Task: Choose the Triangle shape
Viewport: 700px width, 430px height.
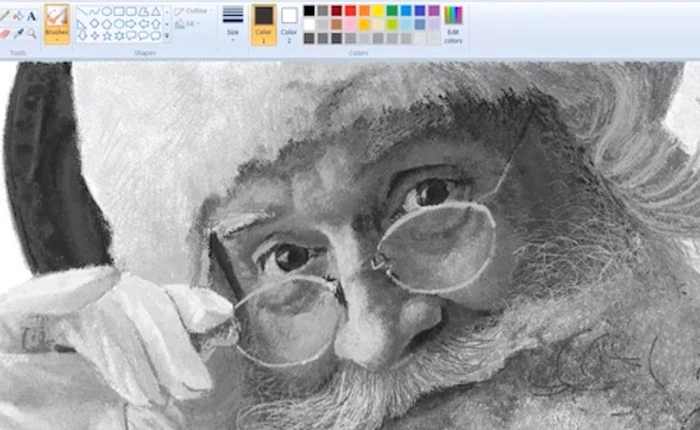Action: click(x=156, y=11)
